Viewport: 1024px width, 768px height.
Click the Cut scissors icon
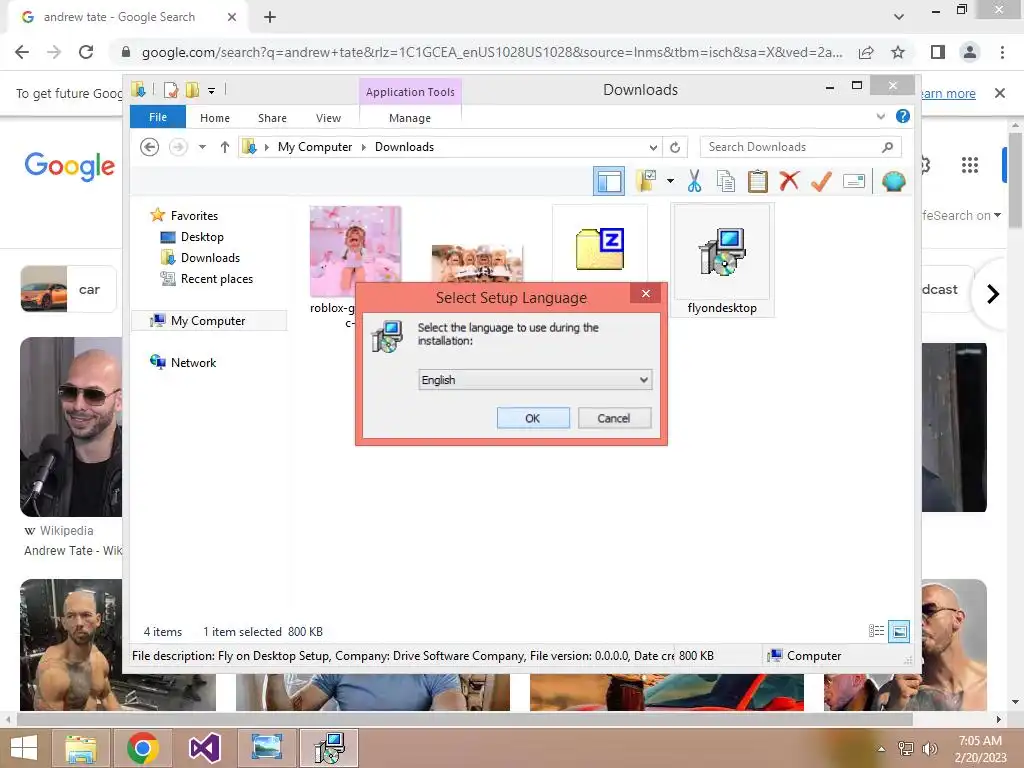click(x=694, y=181)
